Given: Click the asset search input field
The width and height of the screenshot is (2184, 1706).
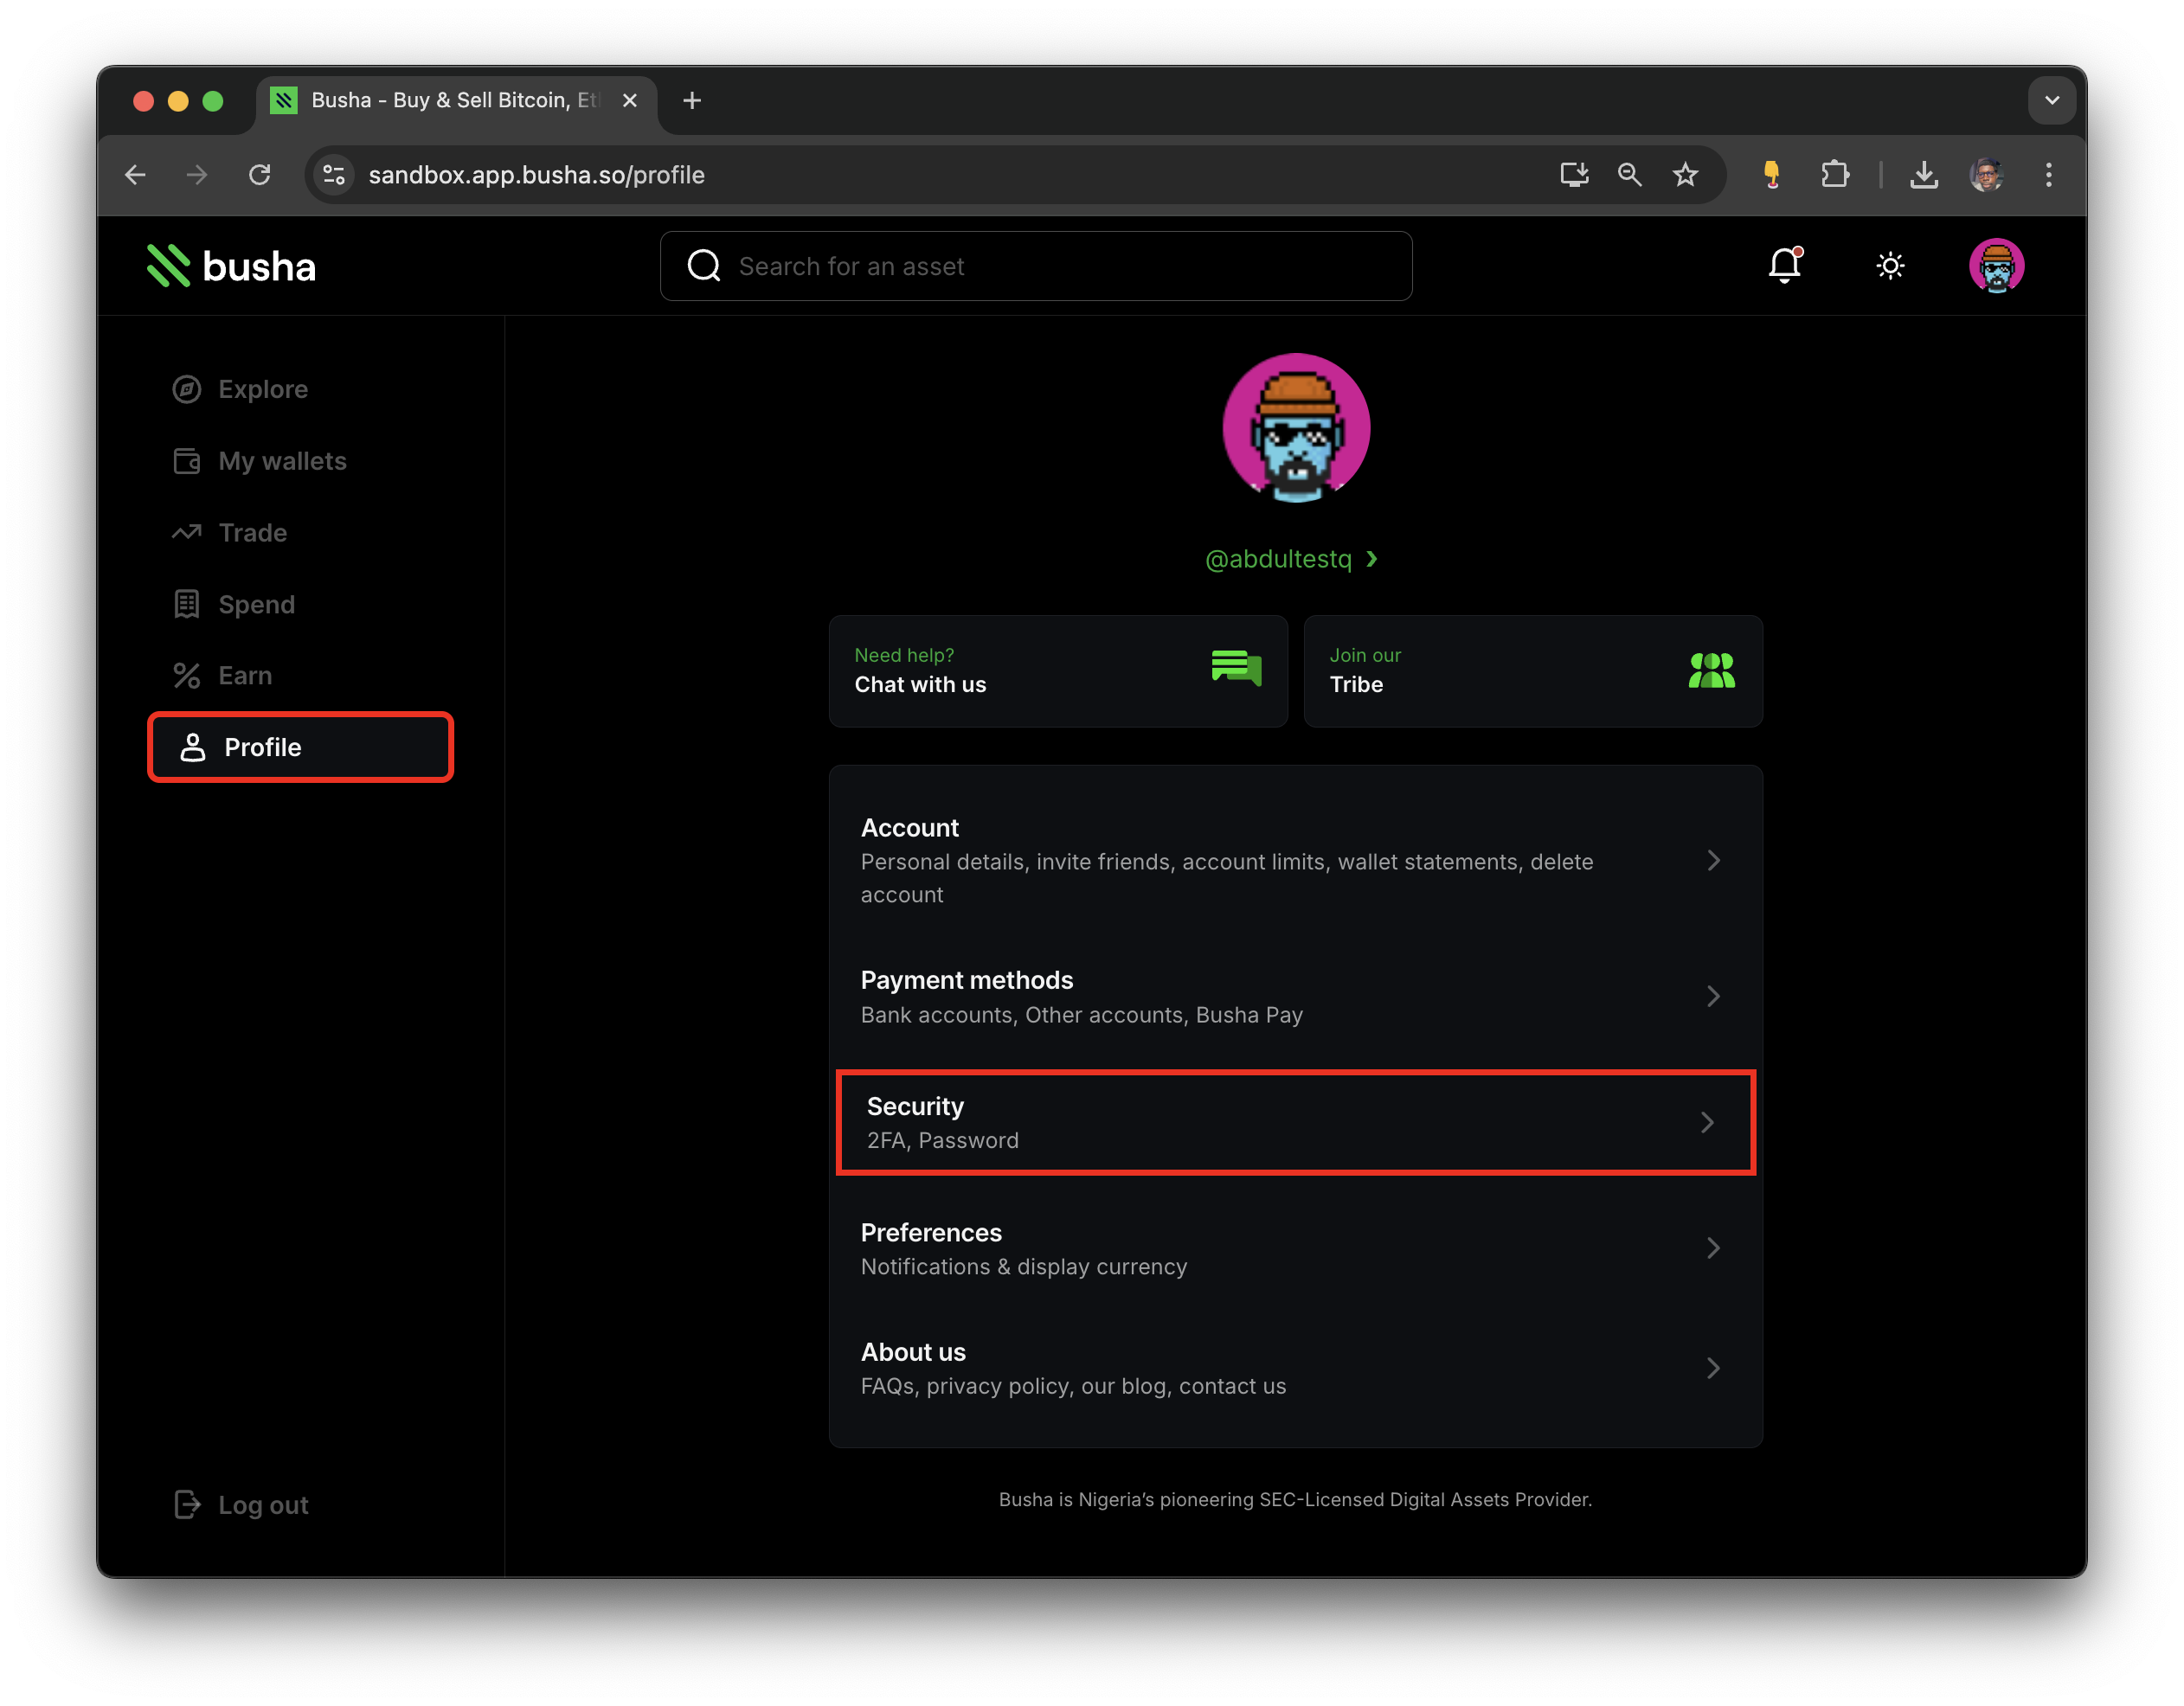Looking at the screenshot, I should [1036, 266].
